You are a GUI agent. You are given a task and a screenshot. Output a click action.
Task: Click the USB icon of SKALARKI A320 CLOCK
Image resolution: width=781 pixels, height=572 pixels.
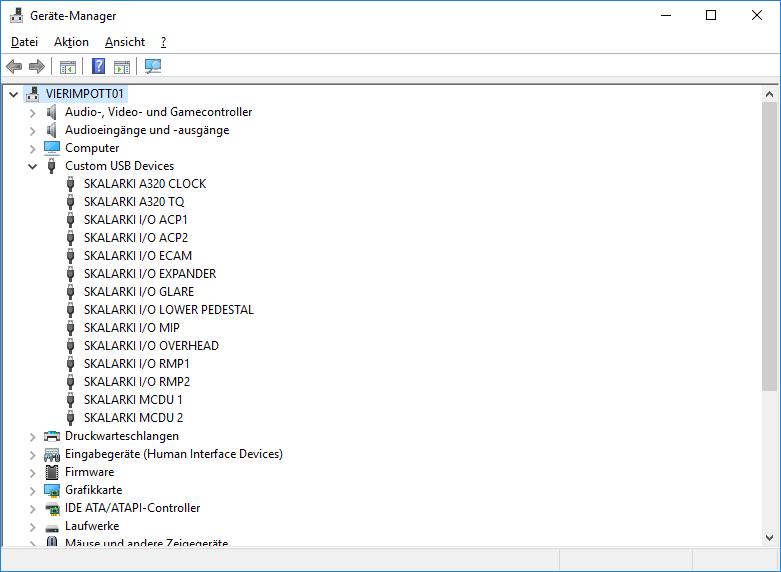[x=70, y=184]
